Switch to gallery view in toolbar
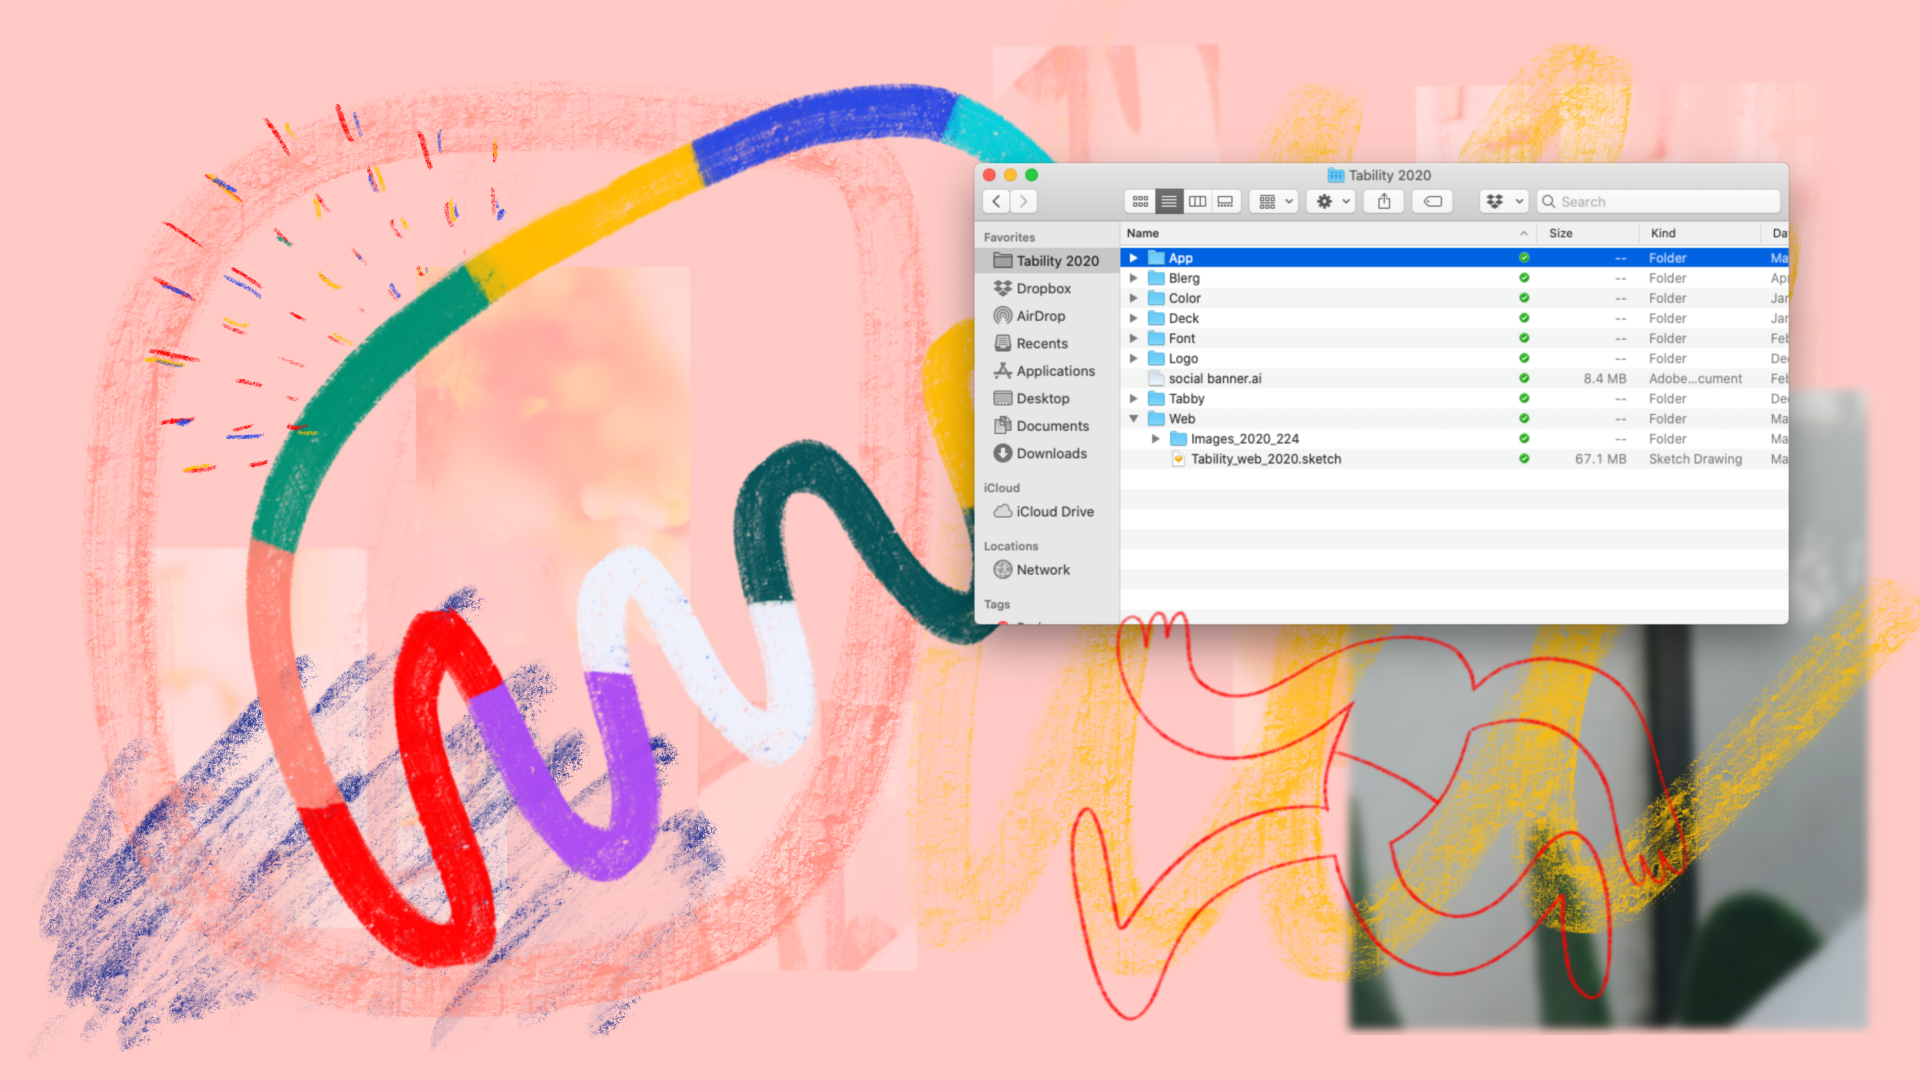The width and height of the screenshot is (1920, 1080). click(1225, 201)
